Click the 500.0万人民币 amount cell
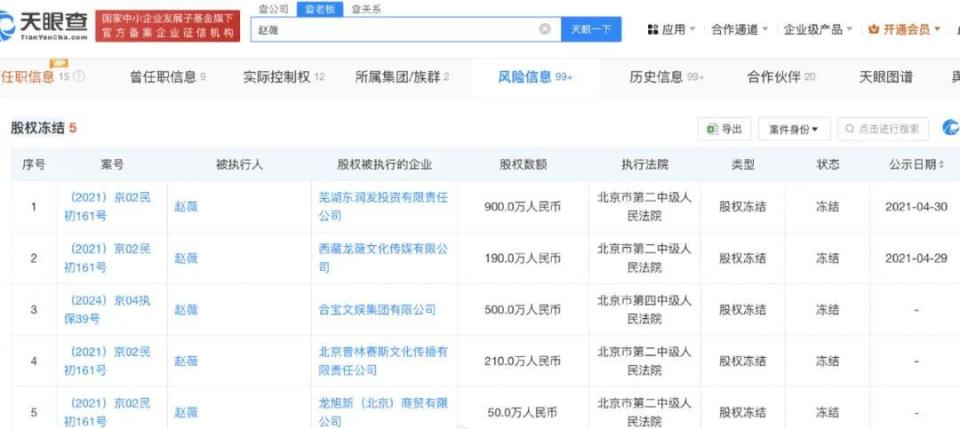Image resolution: width=960 pixels, height=429 pixels. tap(522, 310)
